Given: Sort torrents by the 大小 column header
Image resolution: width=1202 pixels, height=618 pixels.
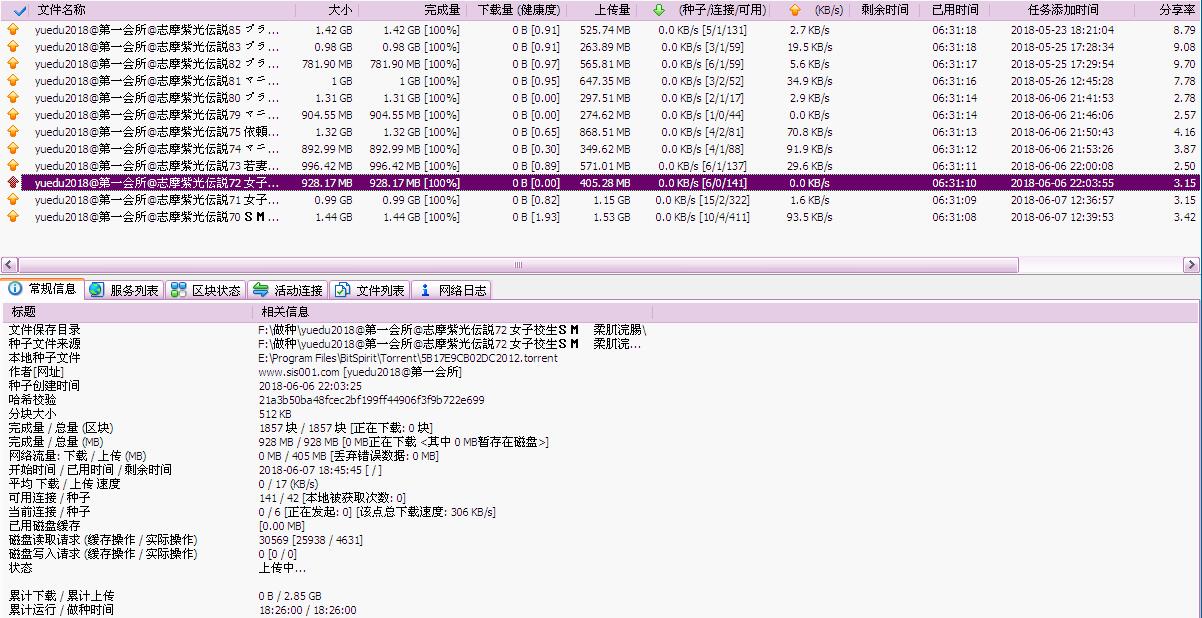Looking at the screenshot, I should pyautogui.click(x=340, y=10).
